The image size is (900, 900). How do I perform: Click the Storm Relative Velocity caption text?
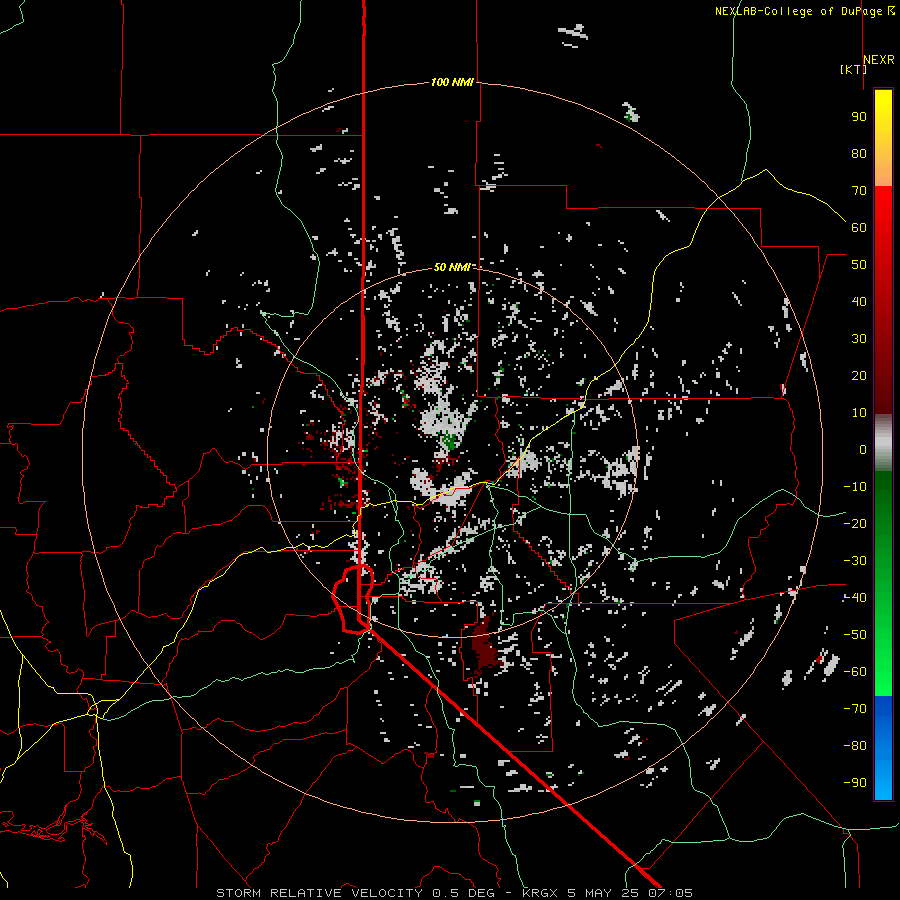pos(454,893)
